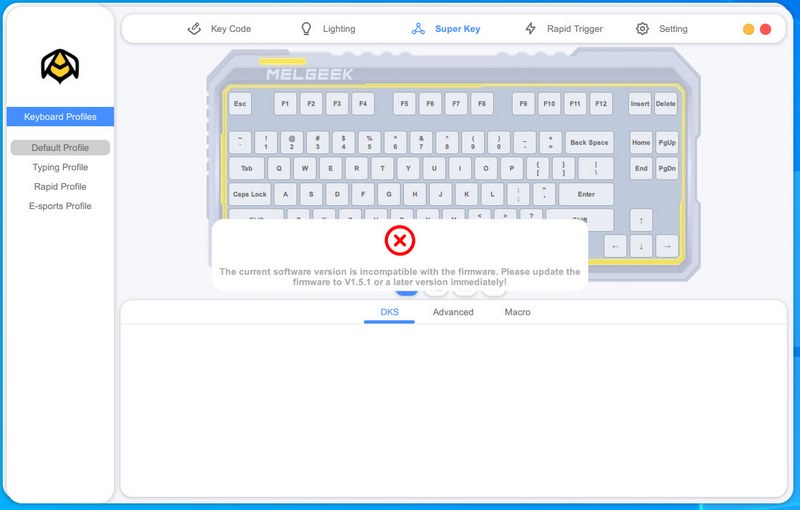800x510 pixels.
Task: Click the F3 key on keyboard
Action: (x=337, y=104)
